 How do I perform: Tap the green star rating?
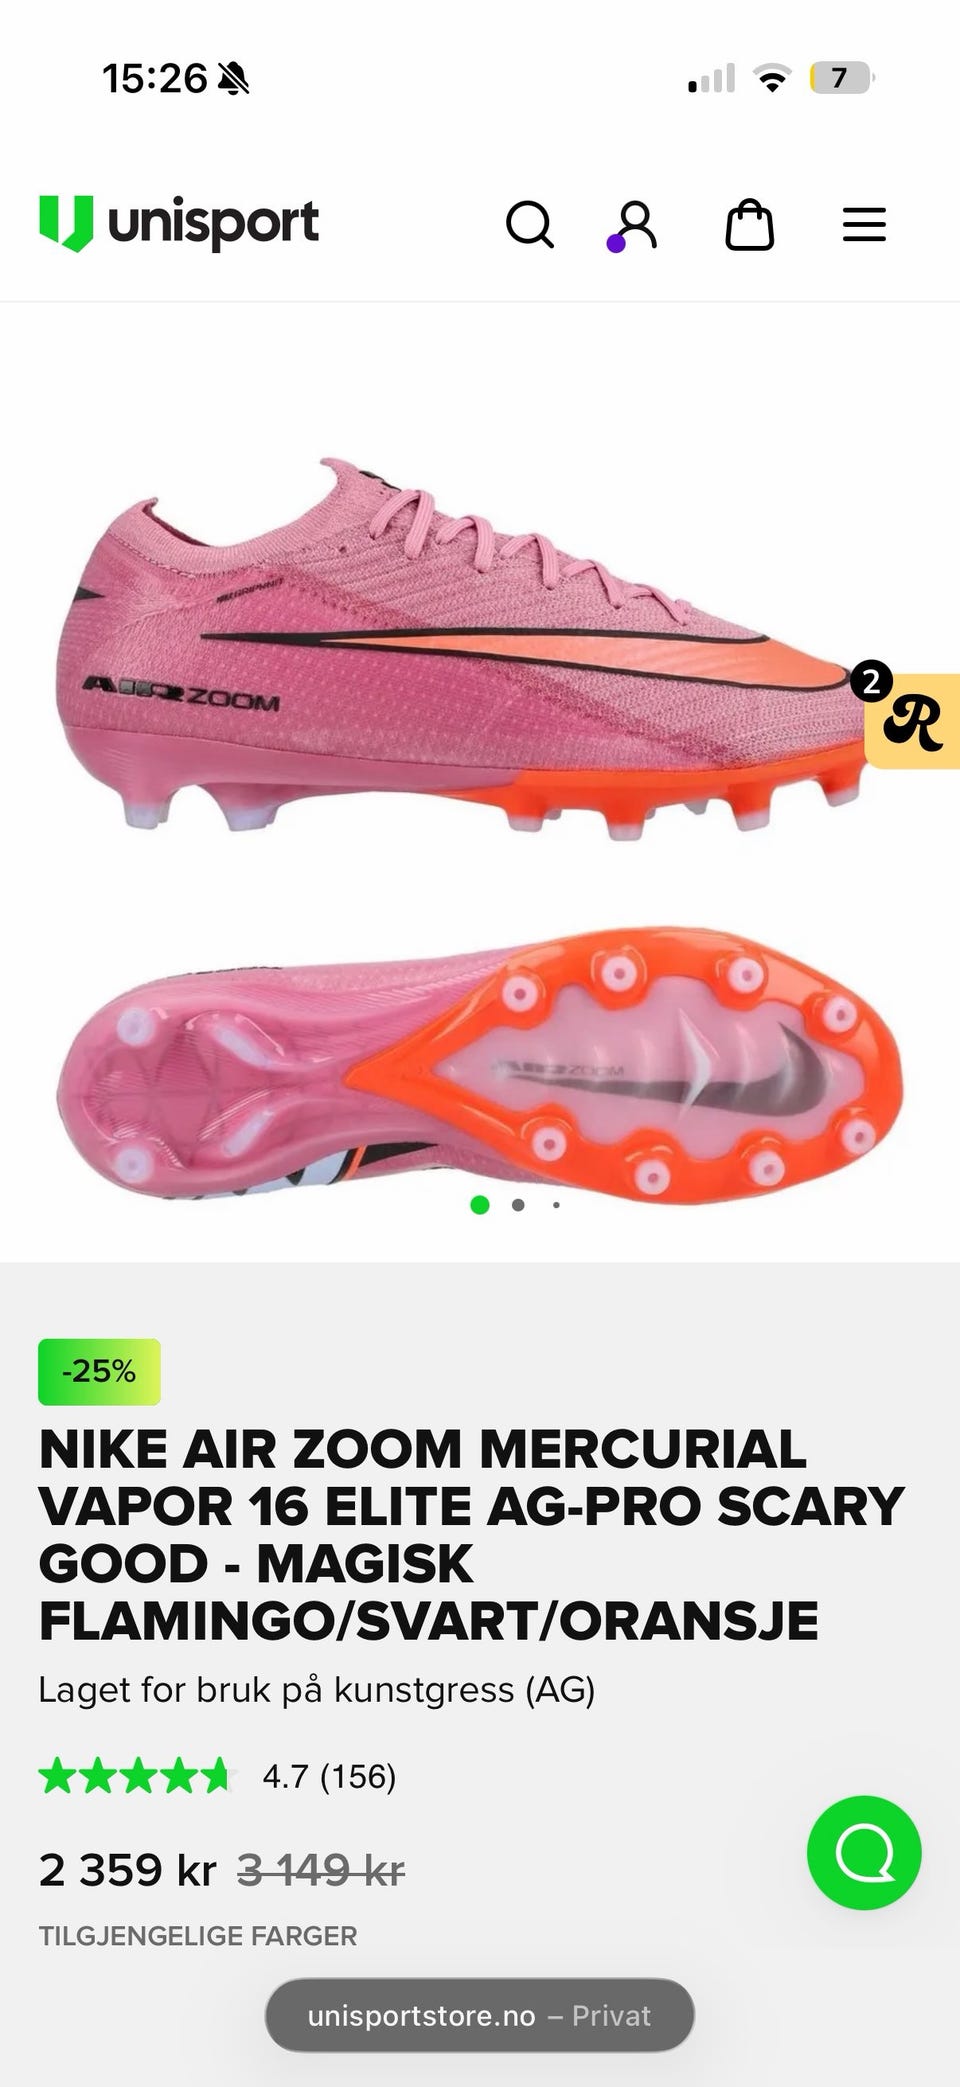135,1777
